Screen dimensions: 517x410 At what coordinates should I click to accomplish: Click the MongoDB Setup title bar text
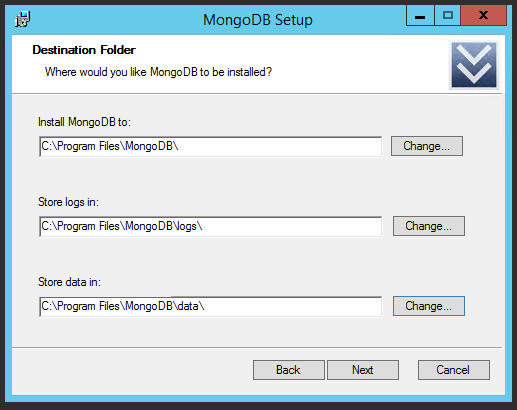pyautogui.click(x=258, y=20)
